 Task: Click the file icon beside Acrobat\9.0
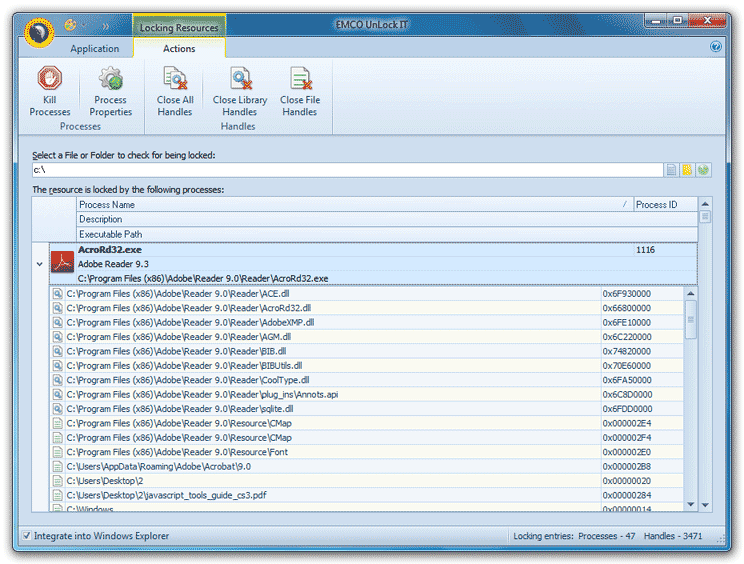pos(57,466)
